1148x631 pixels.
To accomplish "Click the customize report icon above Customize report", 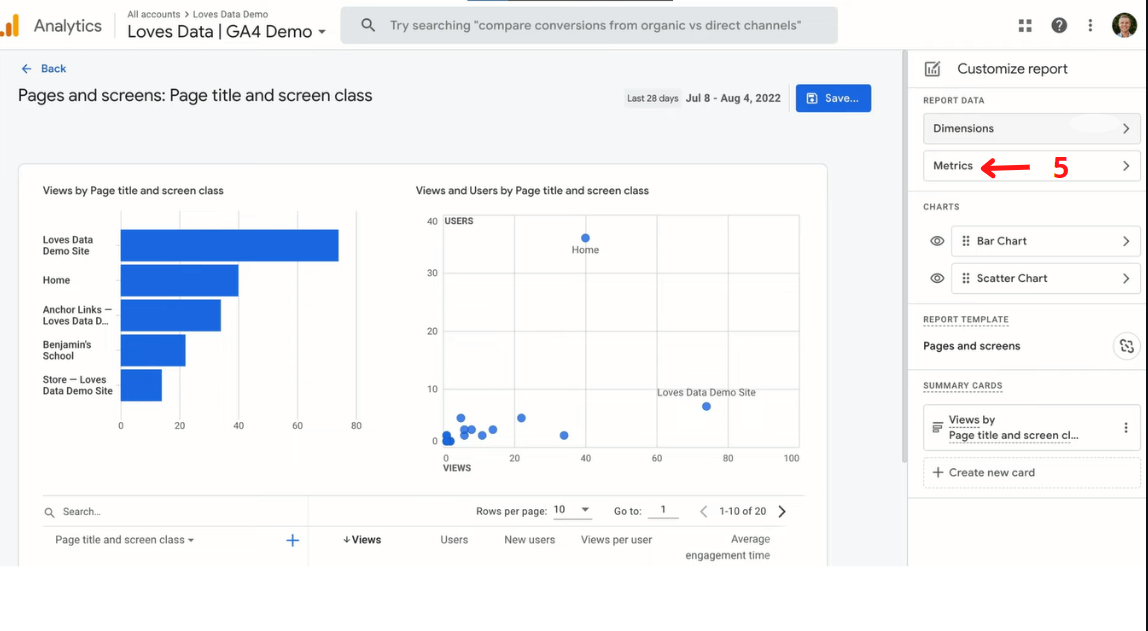I will [934, 68].
